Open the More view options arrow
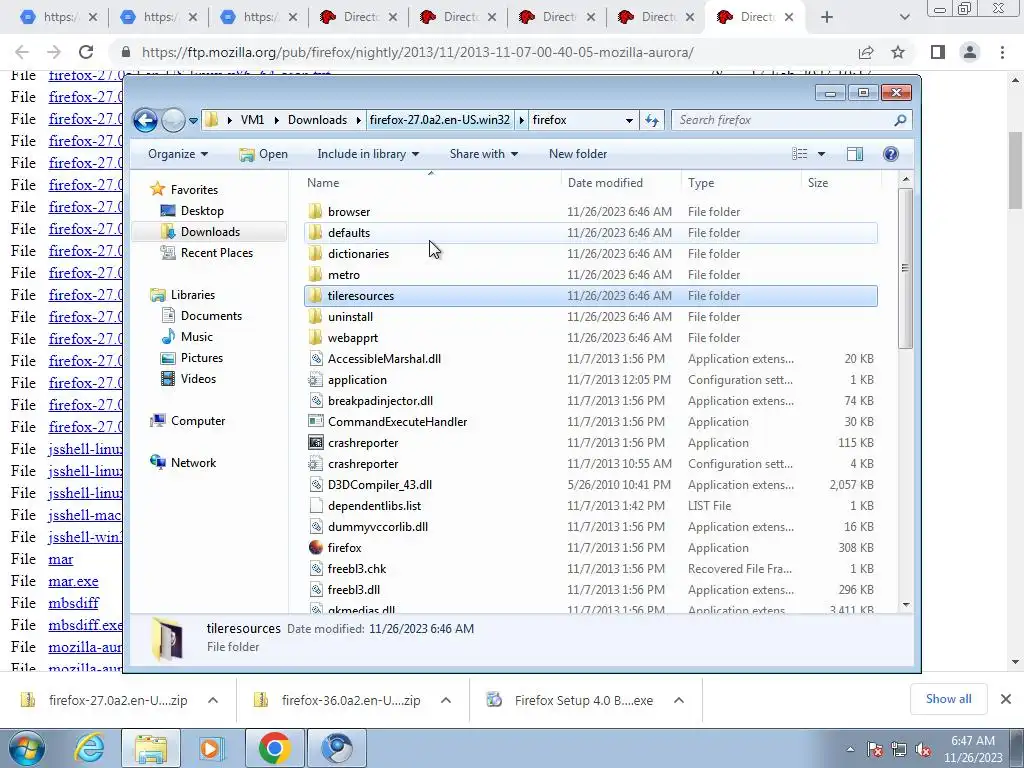 (822, 154)
